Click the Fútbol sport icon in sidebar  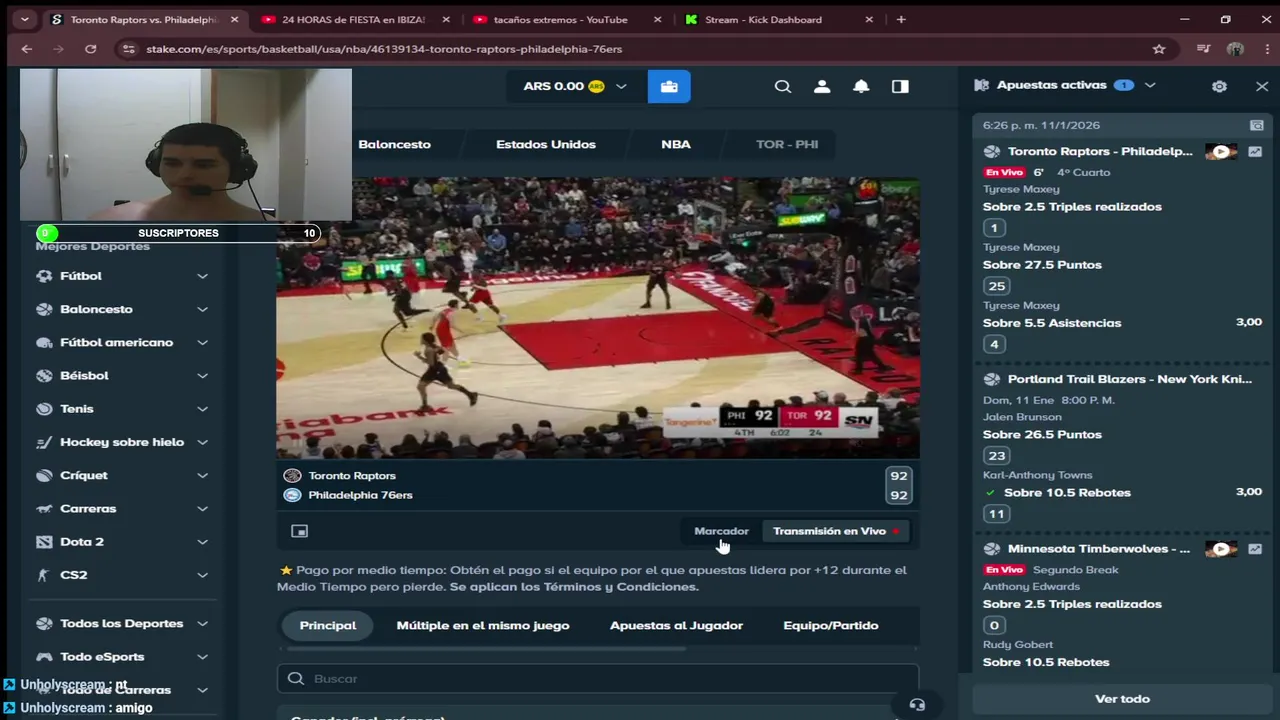44,276
